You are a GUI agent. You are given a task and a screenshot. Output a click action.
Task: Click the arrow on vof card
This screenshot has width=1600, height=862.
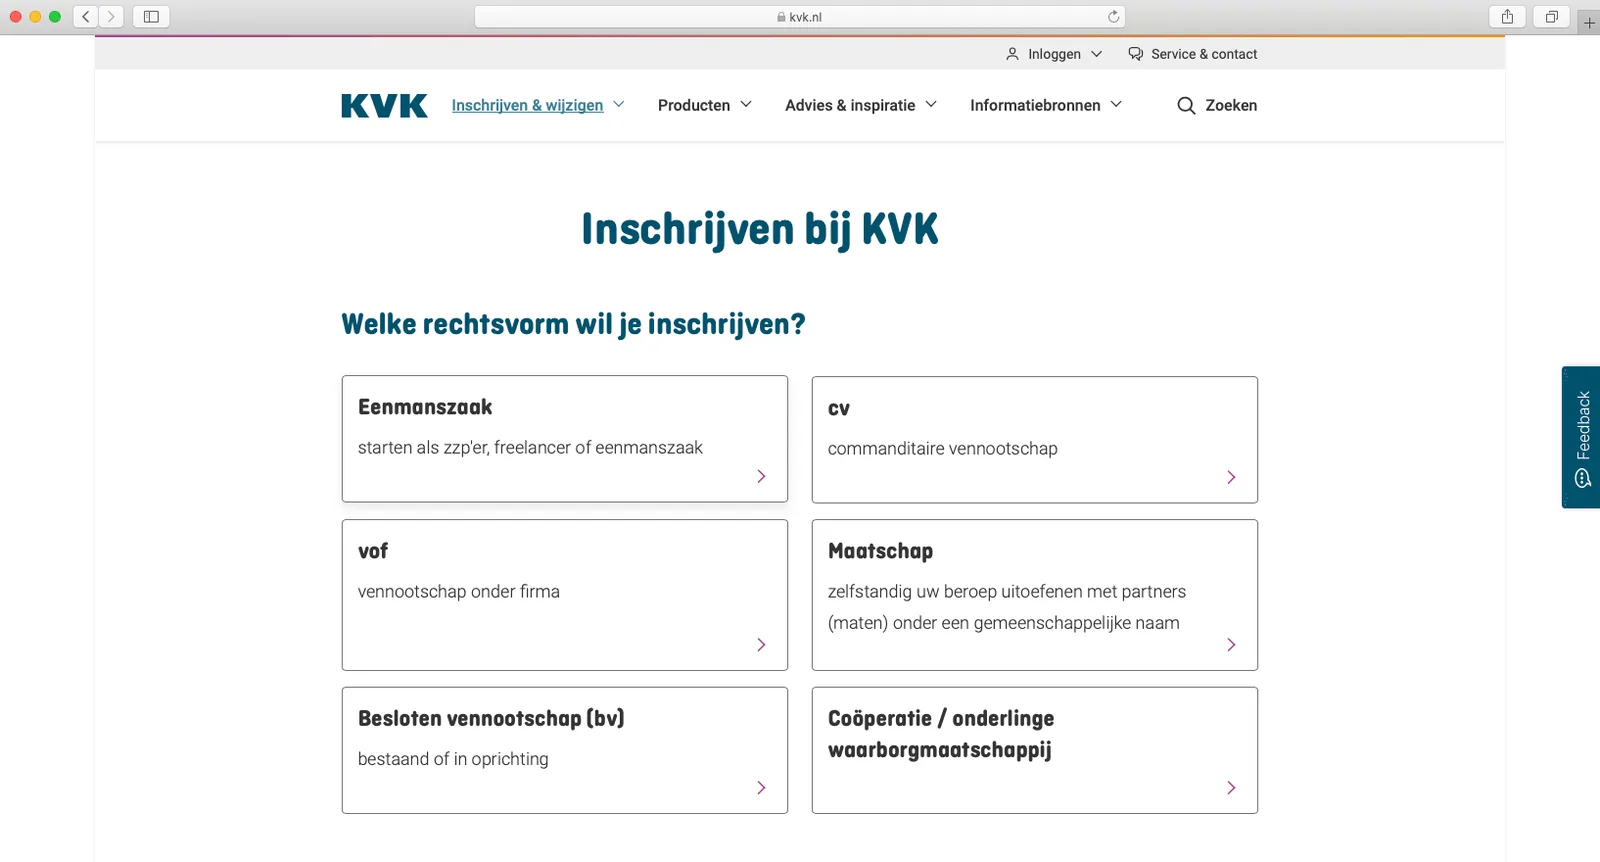click(761, 644)
